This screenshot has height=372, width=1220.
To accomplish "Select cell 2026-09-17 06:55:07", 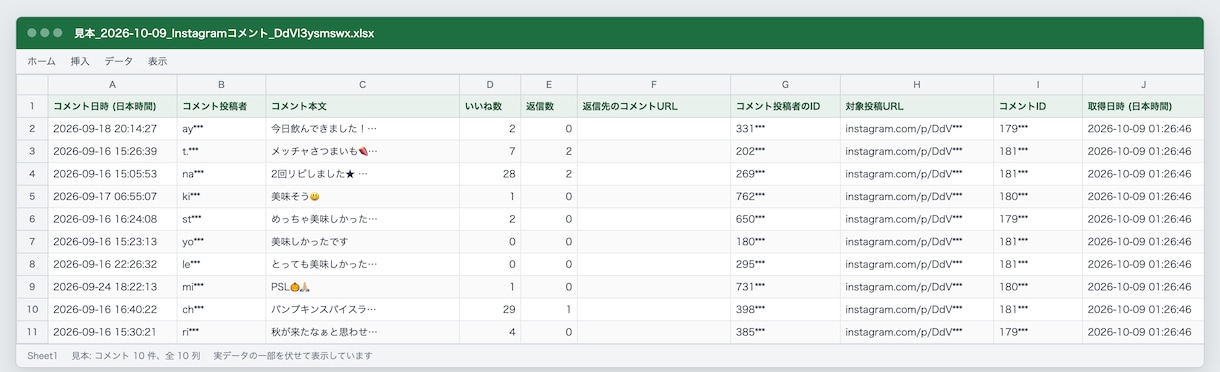I will (x=112, y=196).
